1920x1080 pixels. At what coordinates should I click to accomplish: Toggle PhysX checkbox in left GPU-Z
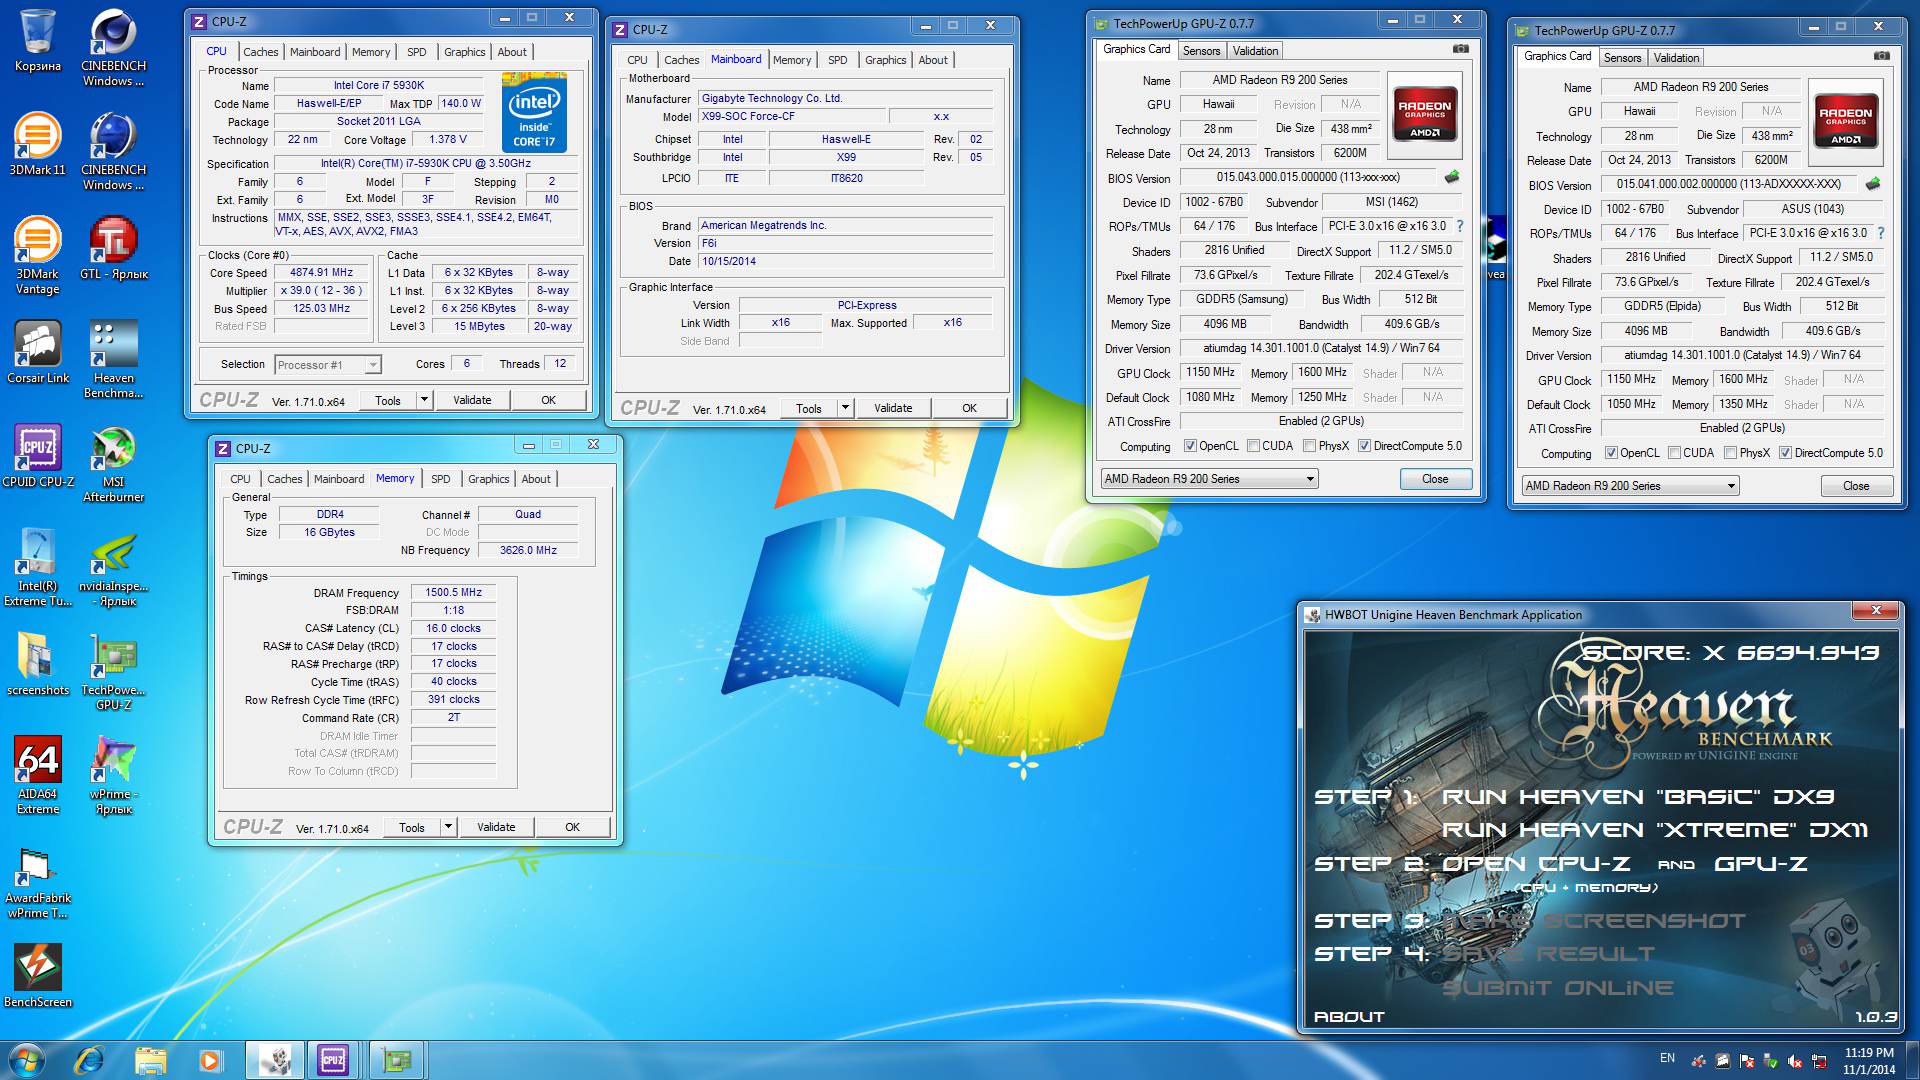coord(1309,446)
